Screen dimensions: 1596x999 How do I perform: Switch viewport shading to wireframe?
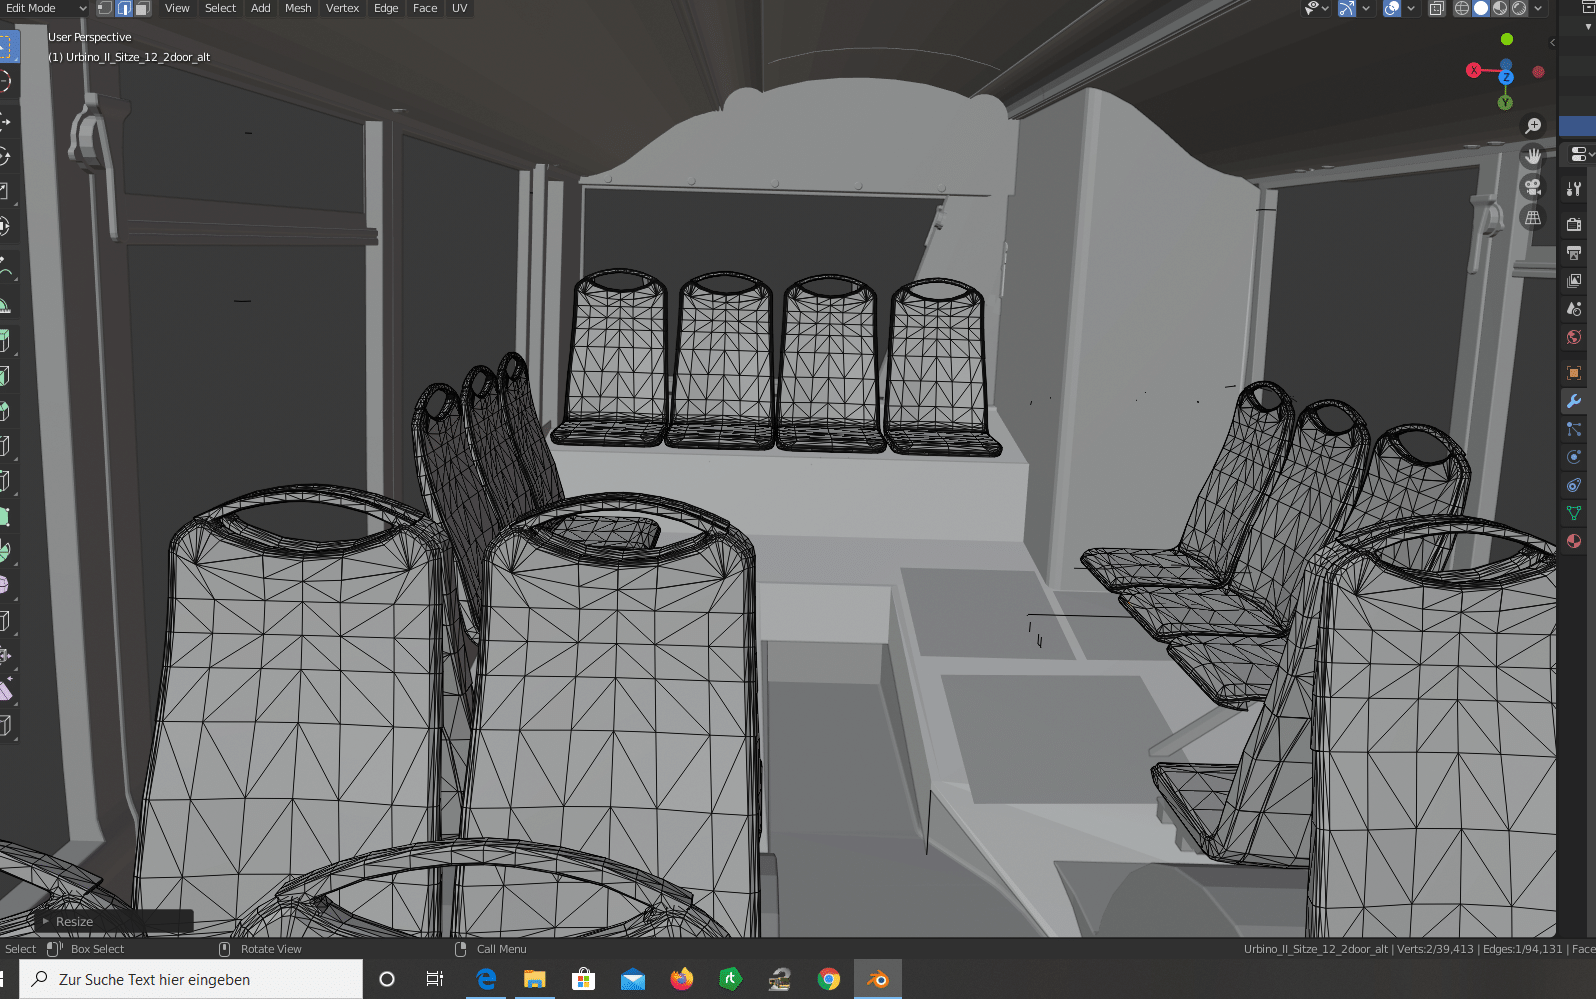(x=1462, y=8)
